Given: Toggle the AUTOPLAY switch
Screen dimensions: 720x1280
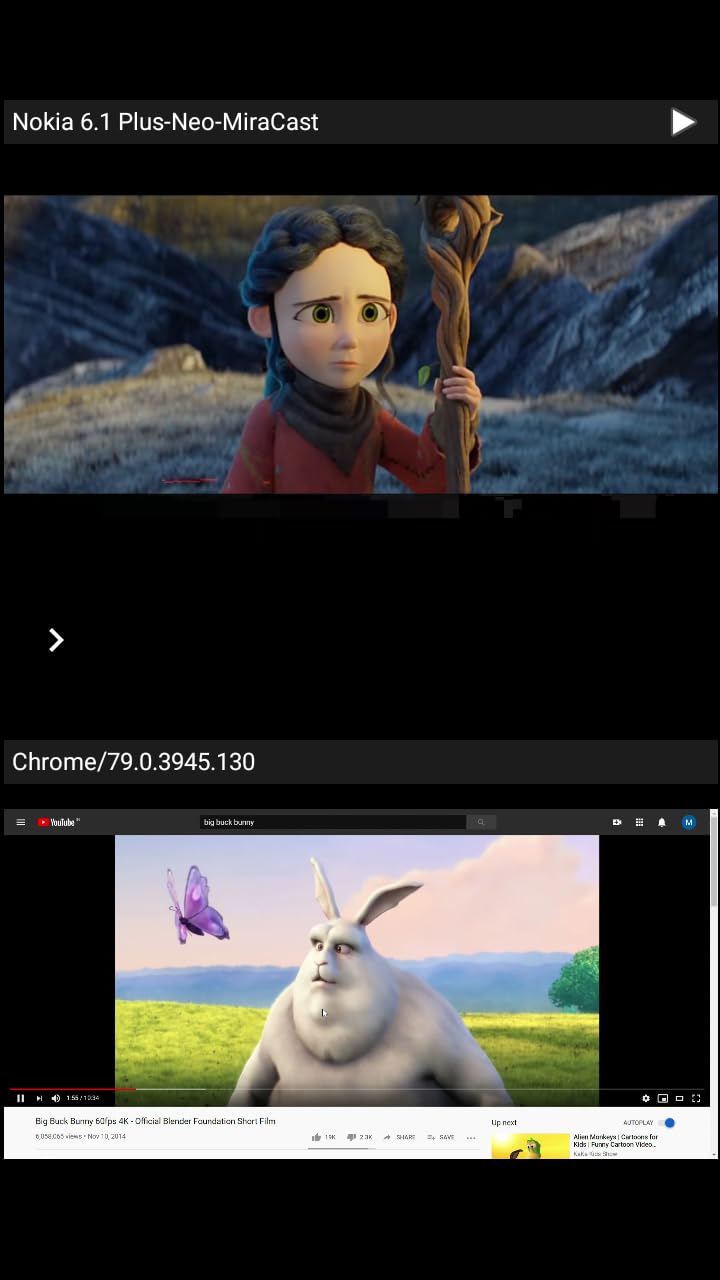Looking at the screenshot, I should (x=668, y=1123).
